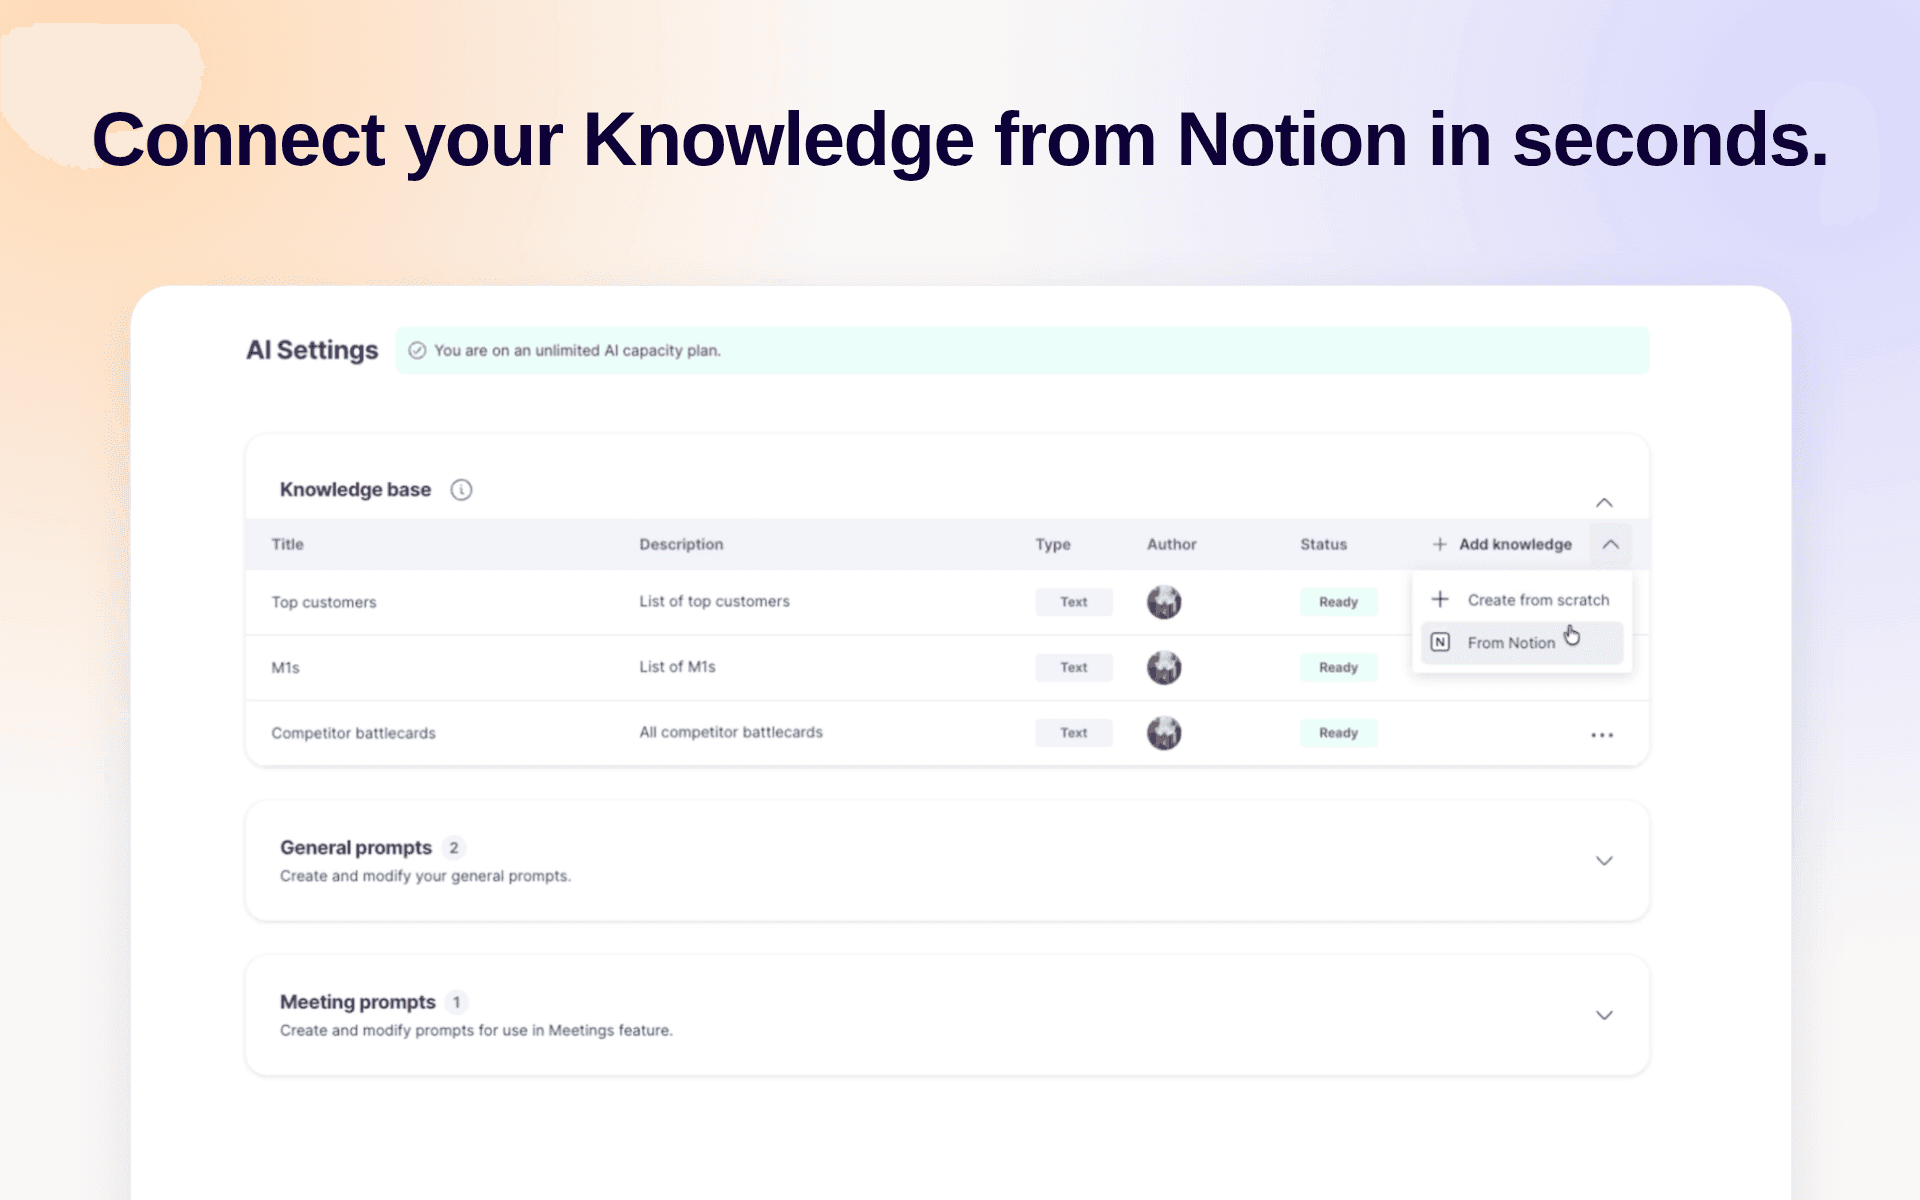
Task: Expand the Meeting prompts section
Action: point(1604,1016)
